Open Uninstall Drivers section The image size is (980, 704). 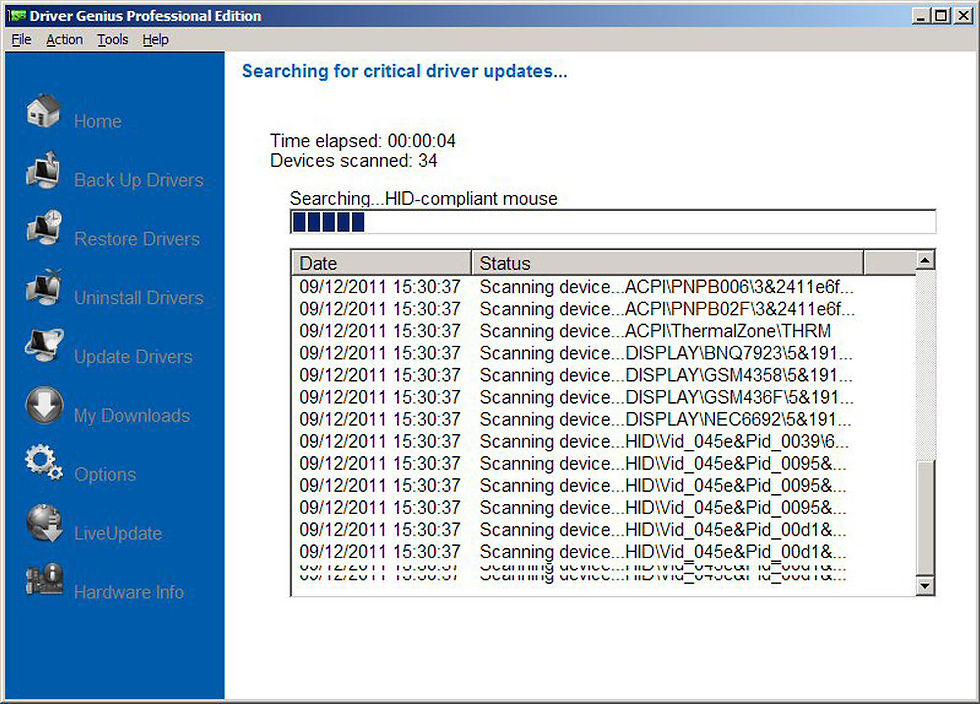(139, 298)
